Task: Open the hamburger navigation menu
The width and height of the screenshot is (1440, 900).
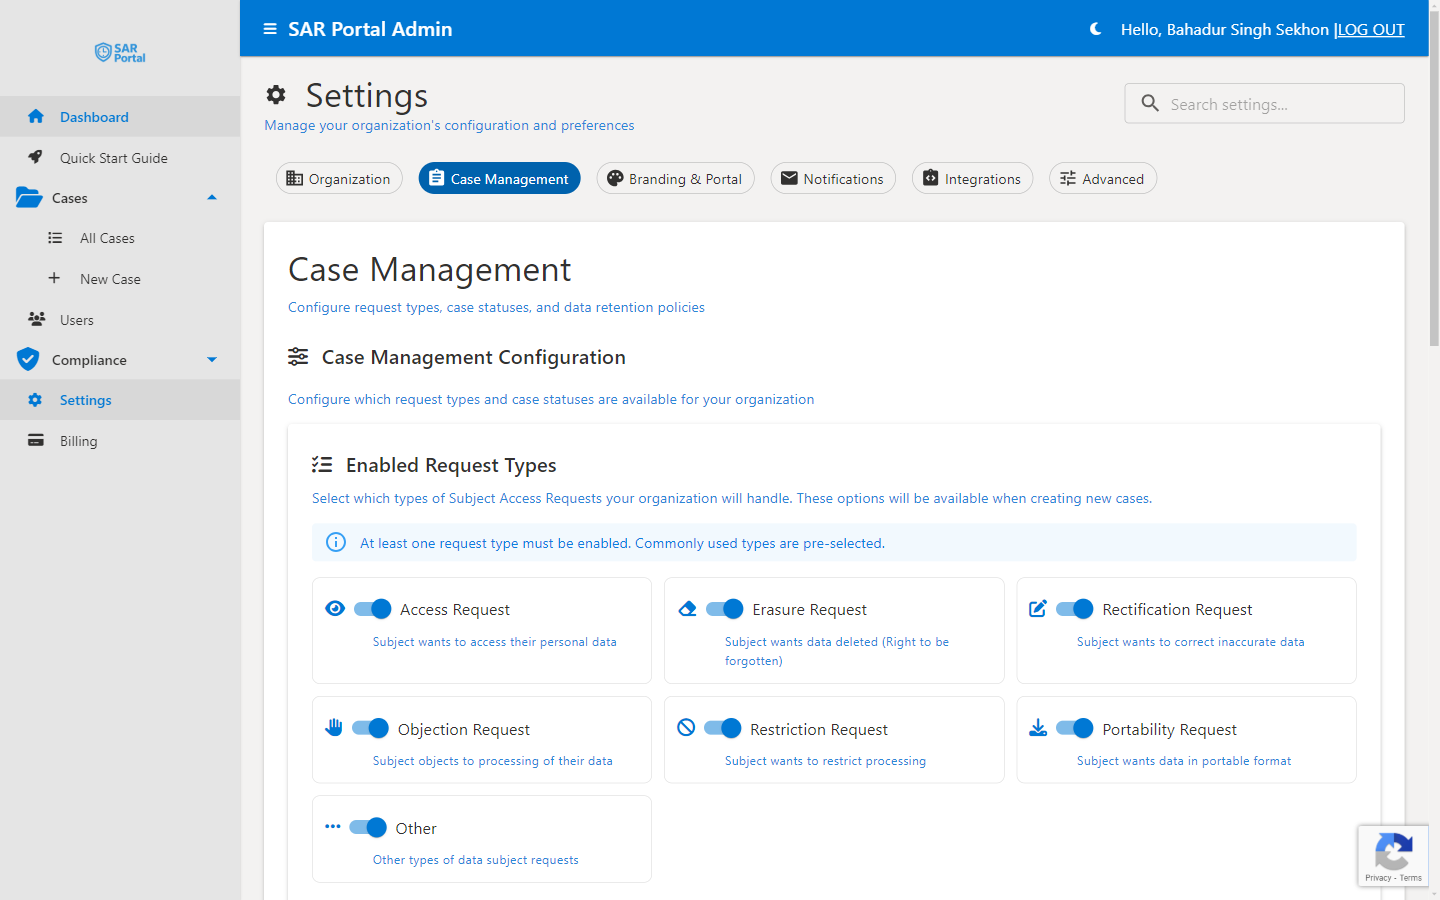Action: pyautogui.click(x=269, y=29)
